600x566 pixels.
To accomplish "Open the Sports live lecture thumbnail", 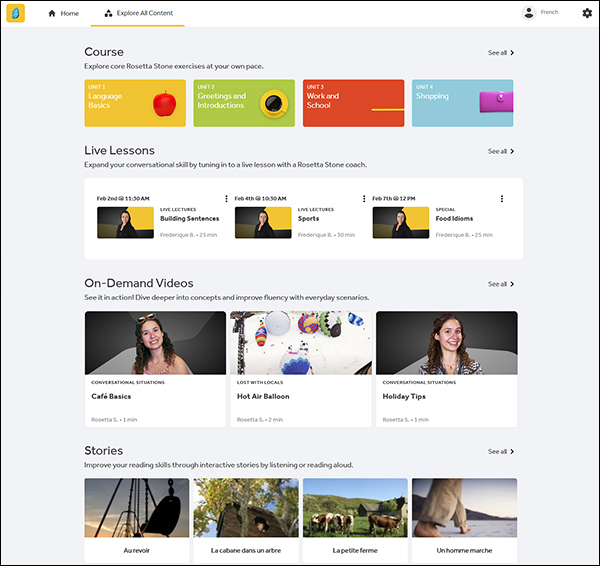I will (263, 223).
